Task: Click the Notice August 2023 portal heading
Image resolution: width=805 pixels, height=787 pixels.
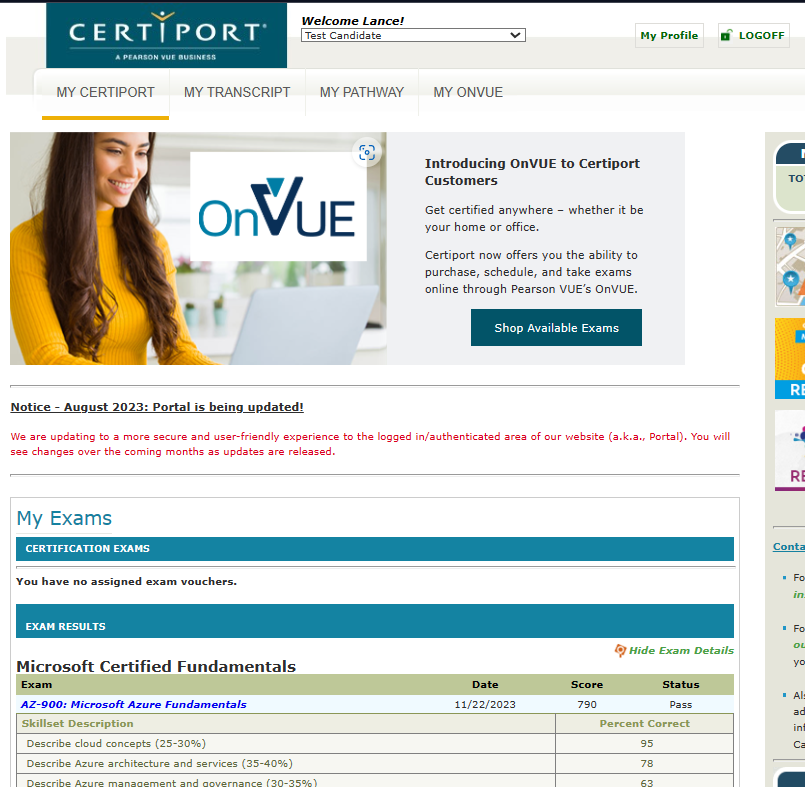Action: (x=157, y=407)
